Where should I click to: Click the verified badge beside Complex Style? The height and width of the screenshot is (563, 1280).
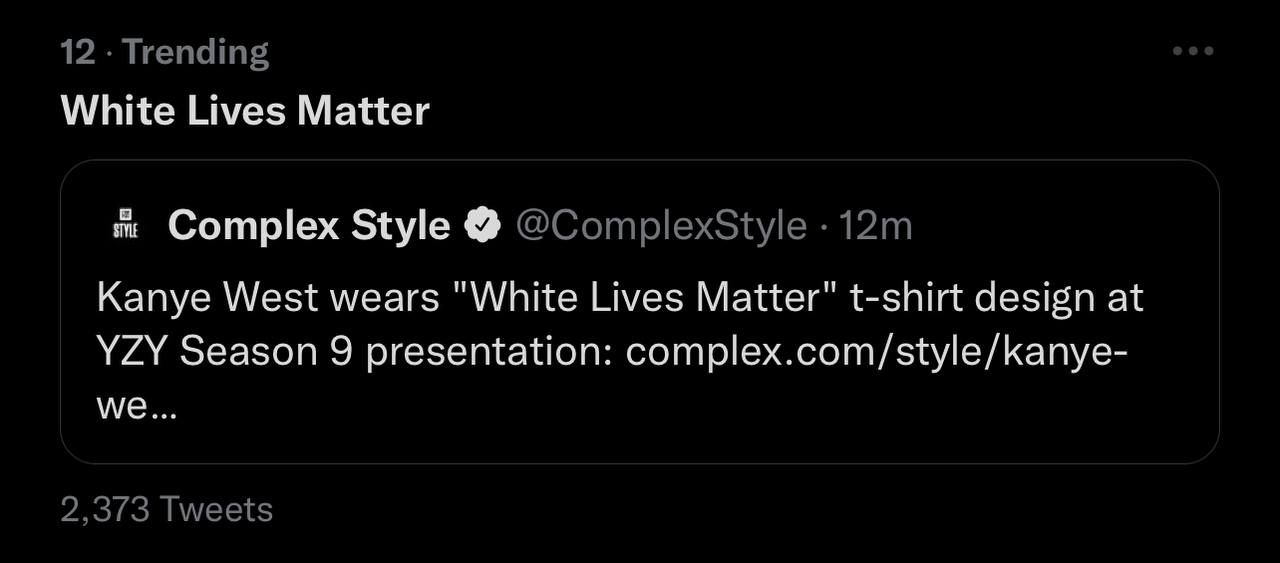484,227
